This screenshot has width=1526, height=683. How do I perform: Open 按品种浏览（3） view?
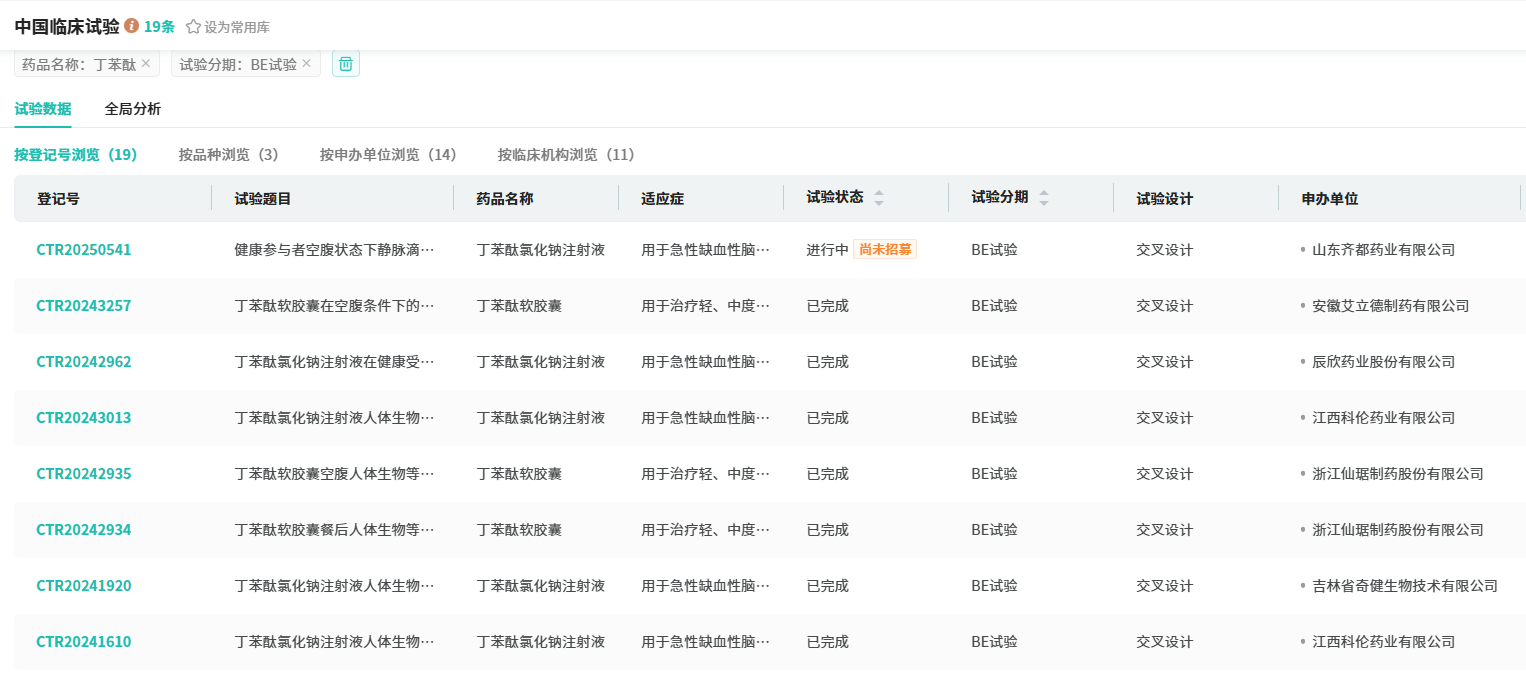[x=229, y=155]
